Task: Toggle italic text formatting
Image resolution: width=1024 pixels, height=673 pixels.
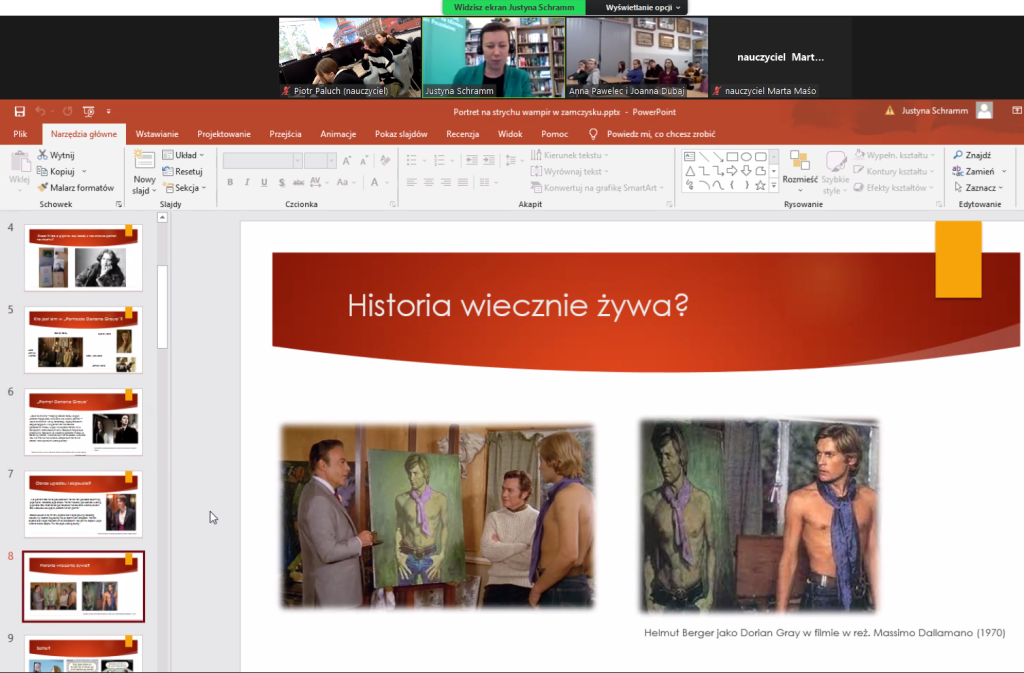Action: click(x=248, y=182)
